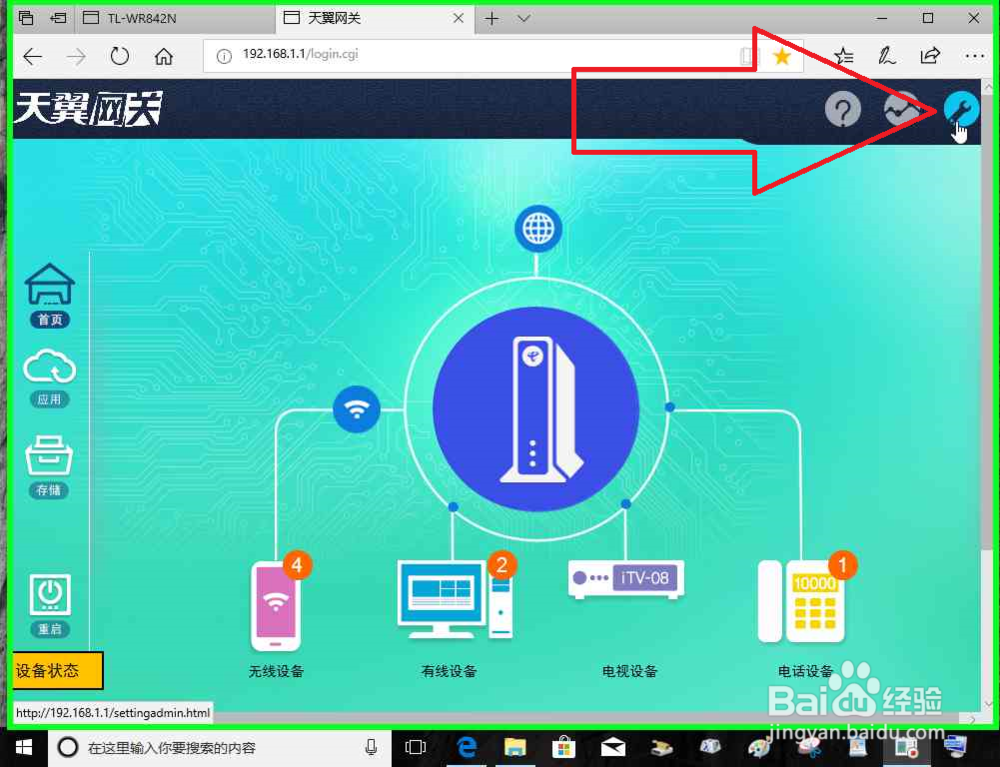The height and width of the screenshot is (767, 1000).
Task: Open Microsoft Store from taskbar
Action: pos(563,747)
